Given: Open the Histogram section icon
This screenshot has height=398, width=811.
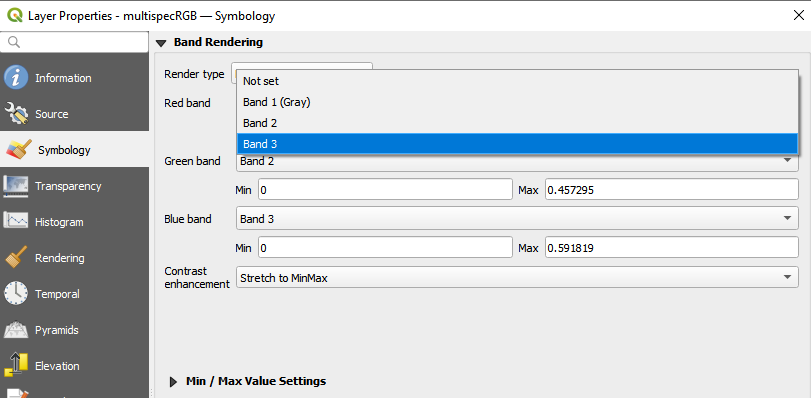Looking at the screenshot, I should tap(16, 222).
